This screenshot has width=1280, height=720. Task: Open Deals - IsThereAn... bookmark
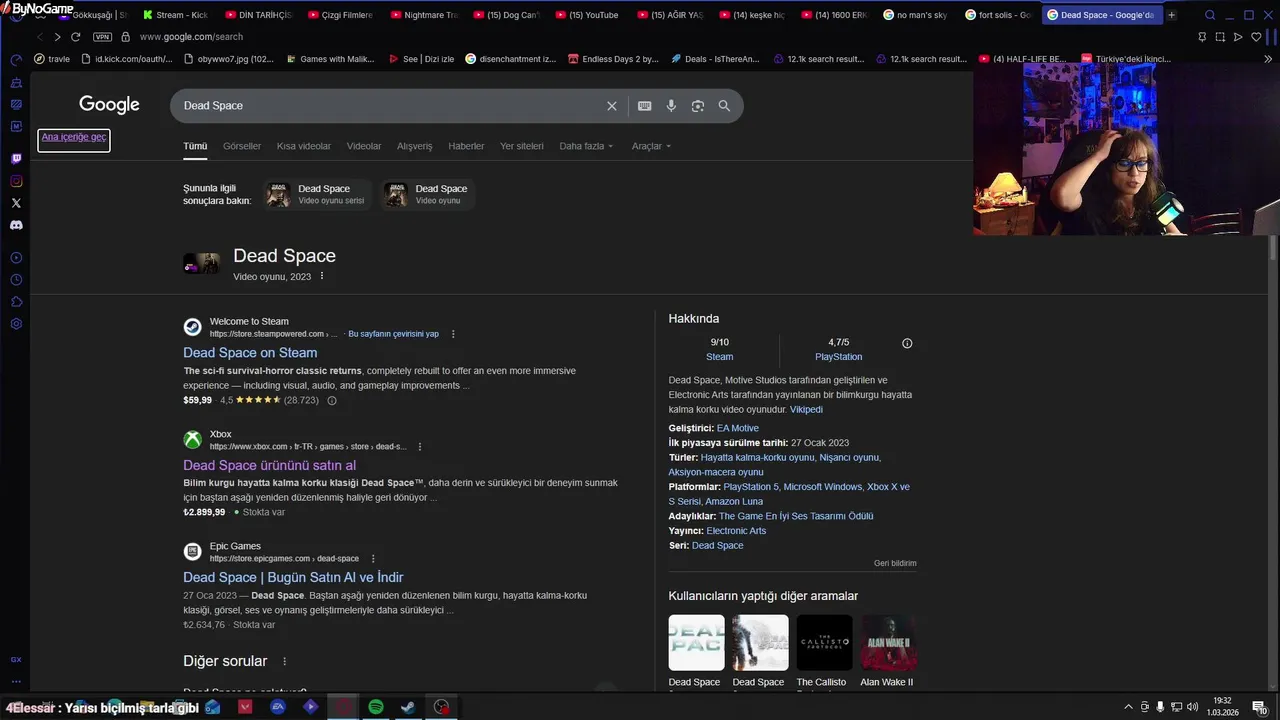click(714, 59)
